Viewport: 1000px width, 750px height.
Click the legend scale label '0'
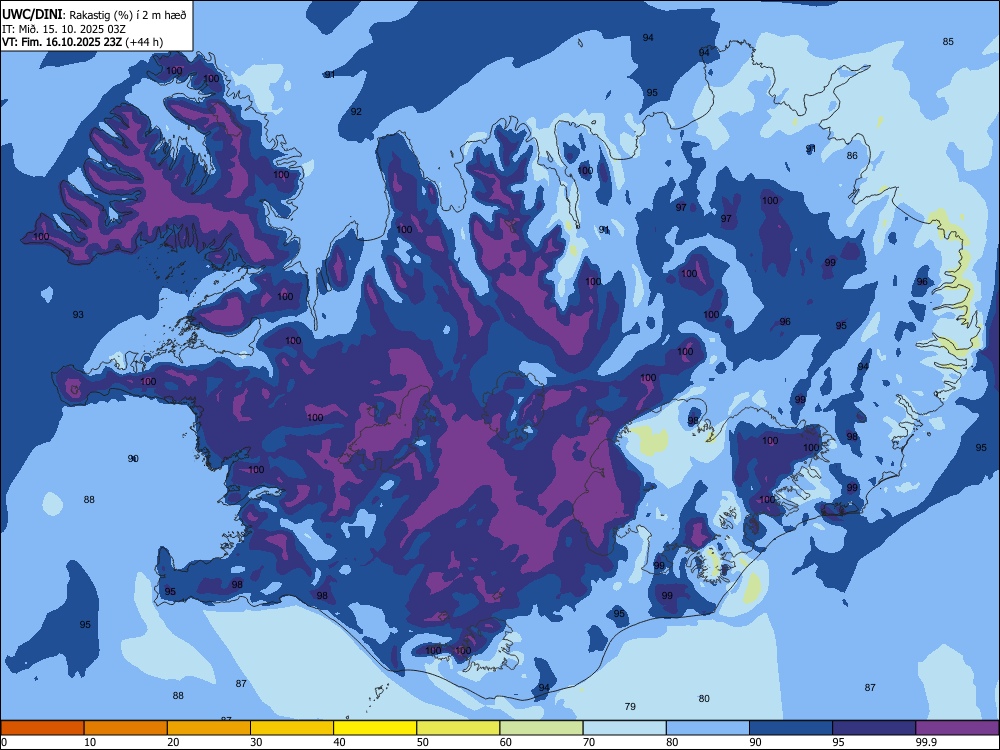tap(3, 742)
